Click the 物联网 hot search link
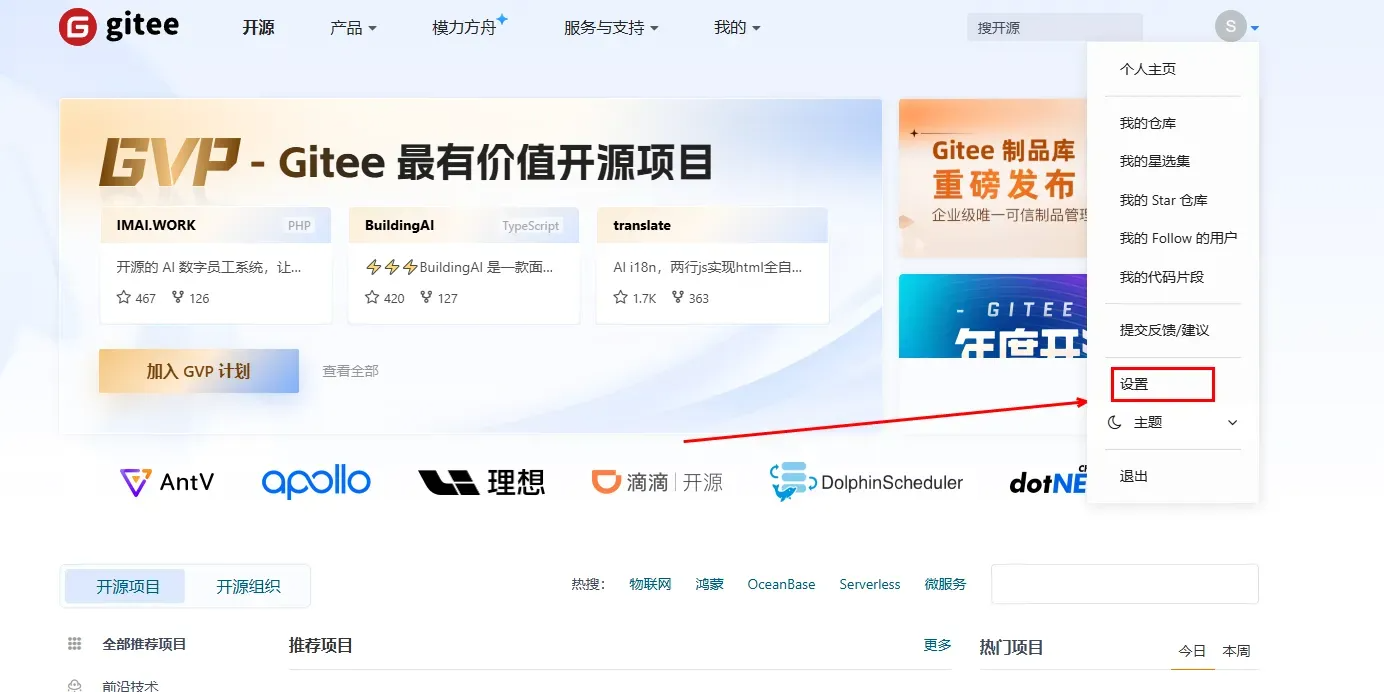Image resolution: width=1384 pixels, height=692 pixels. [x=650, y=584]
